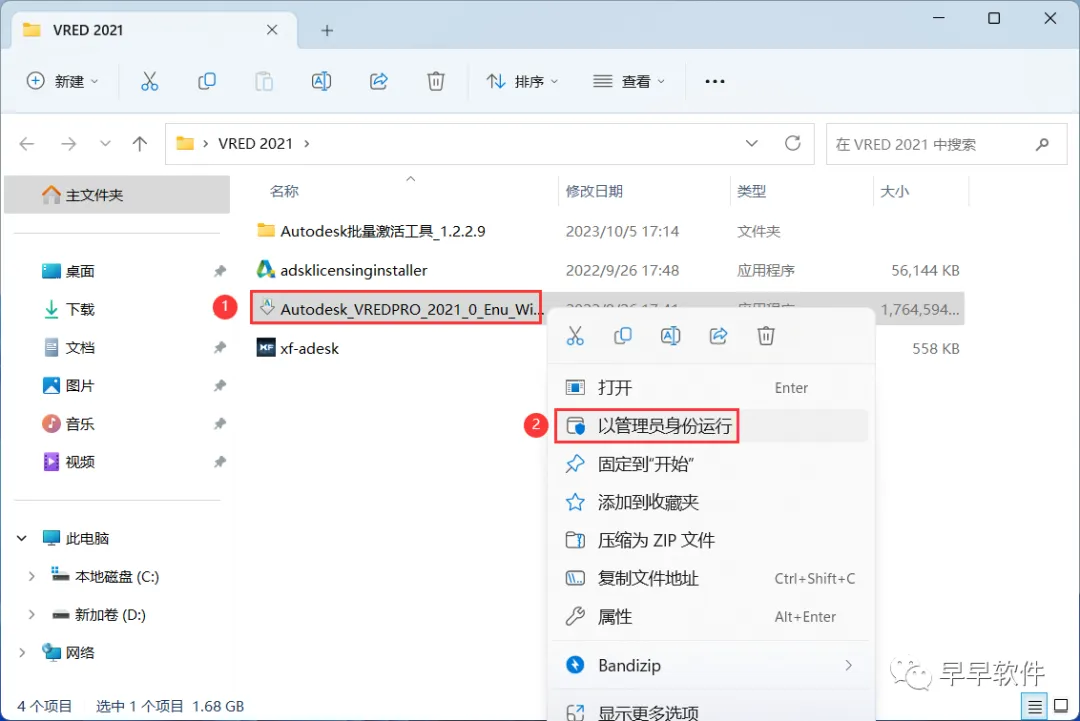
Task: Open the 查看 view dropdown
Action: tap(629, 81)
